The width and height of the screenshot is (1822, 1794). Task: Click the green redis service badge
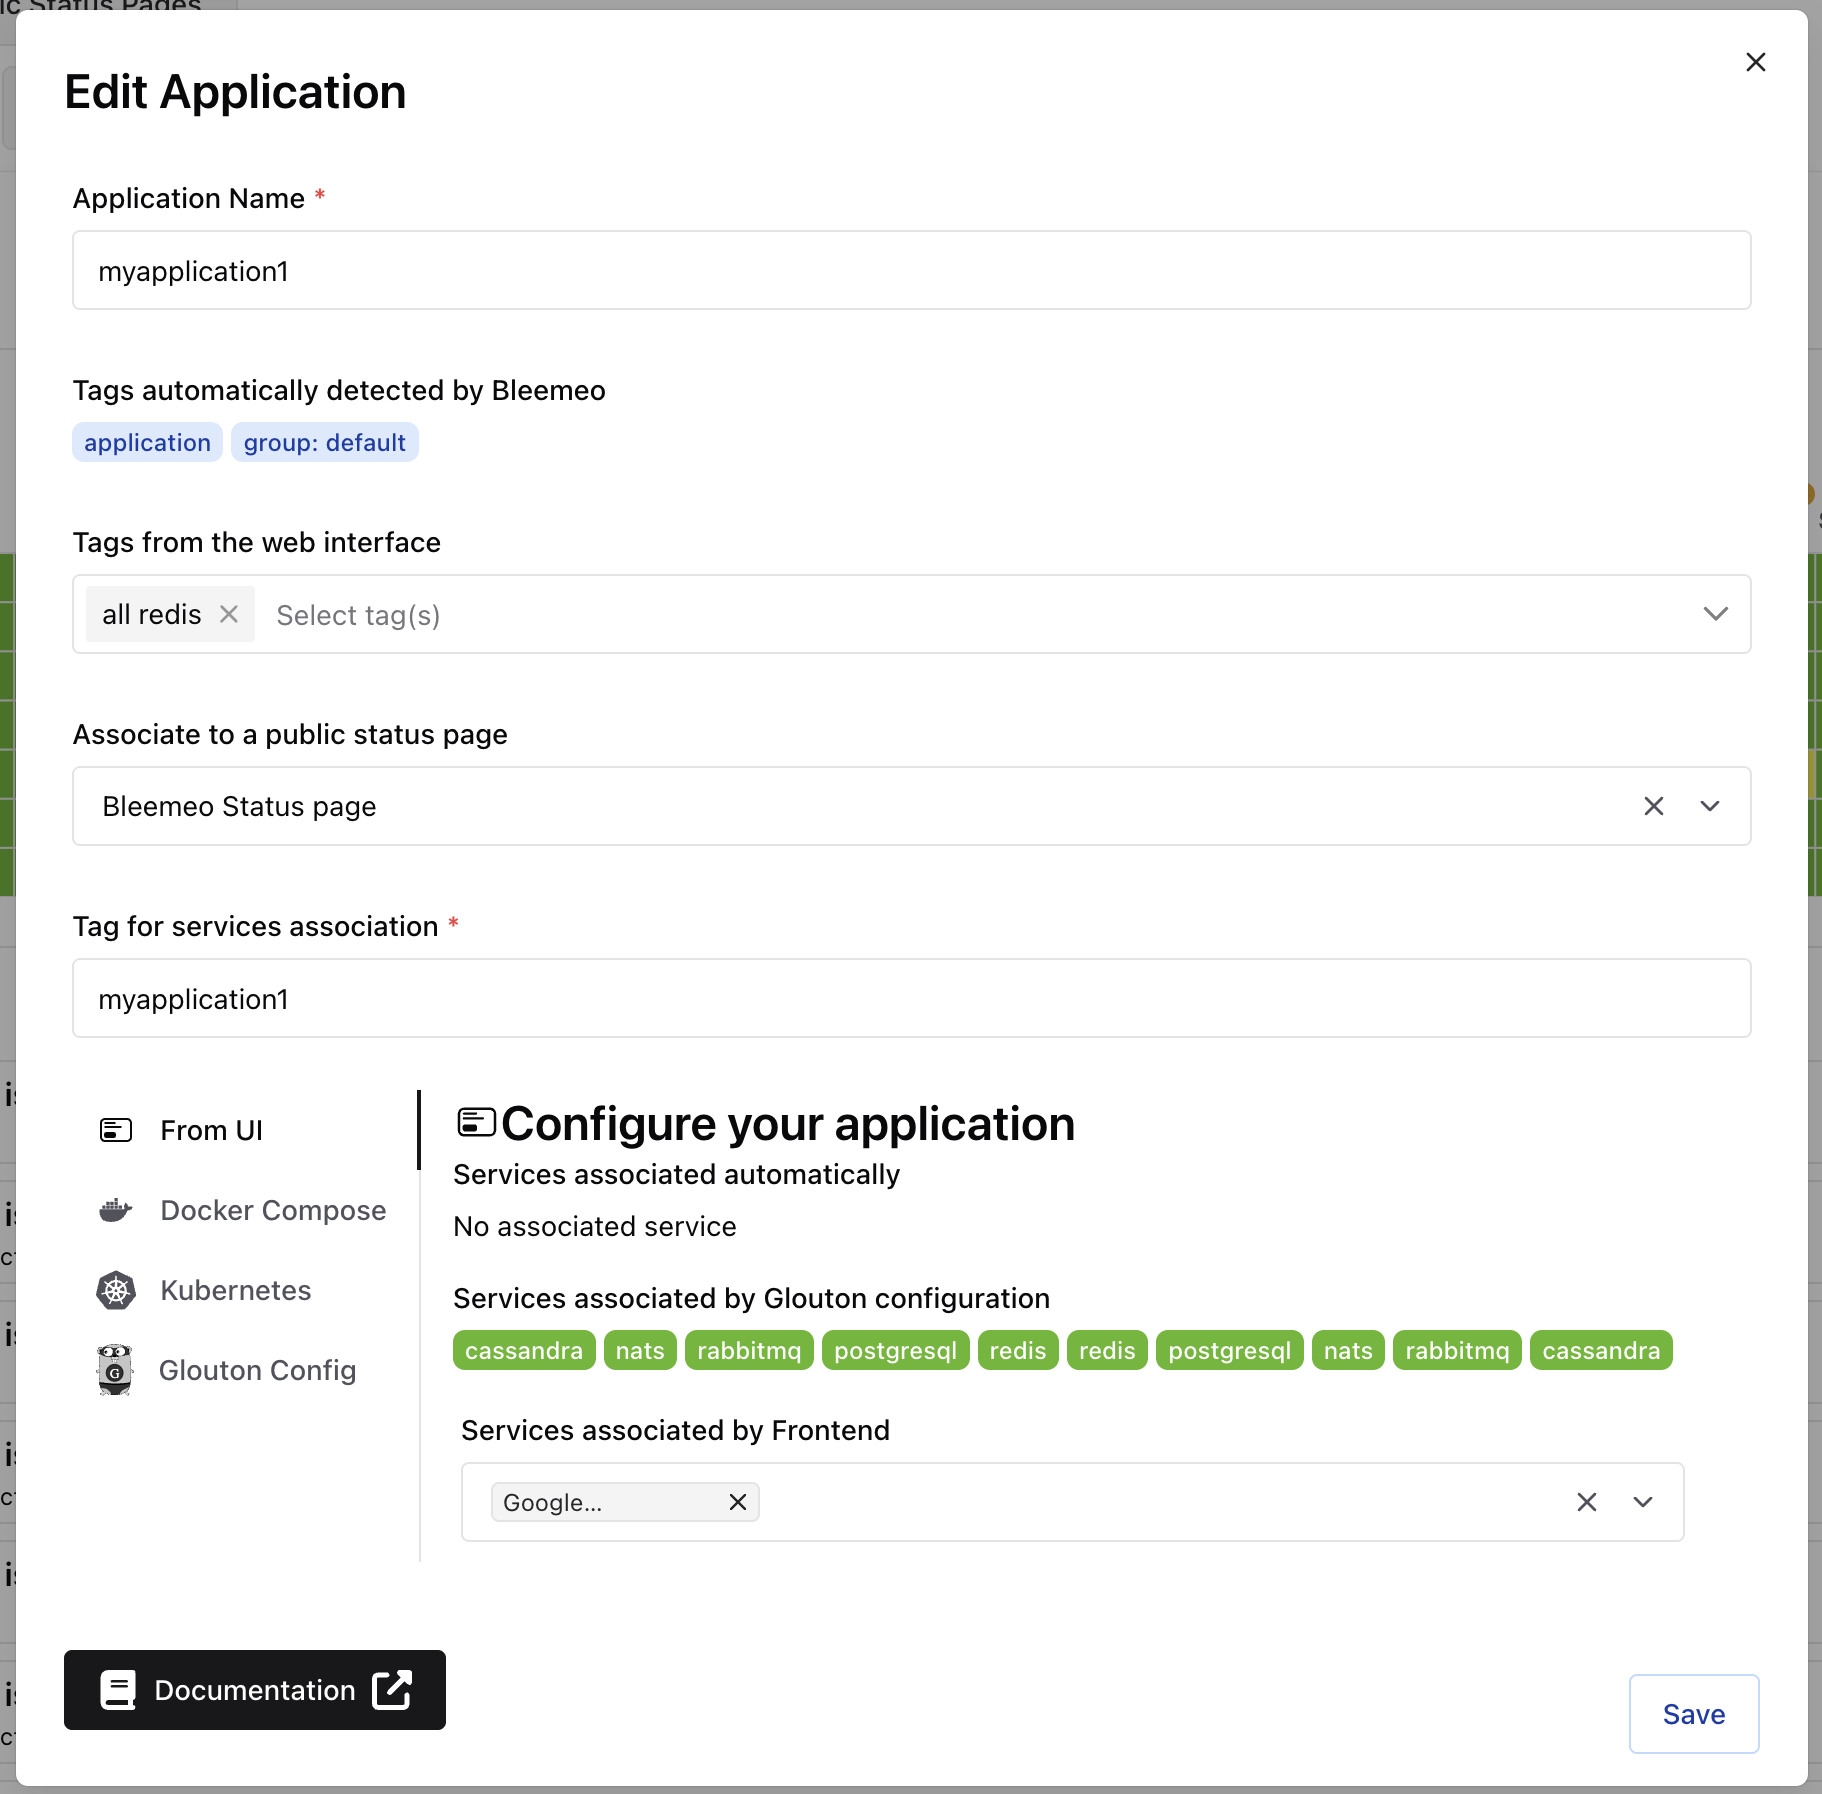[x=1017, y=1350]
